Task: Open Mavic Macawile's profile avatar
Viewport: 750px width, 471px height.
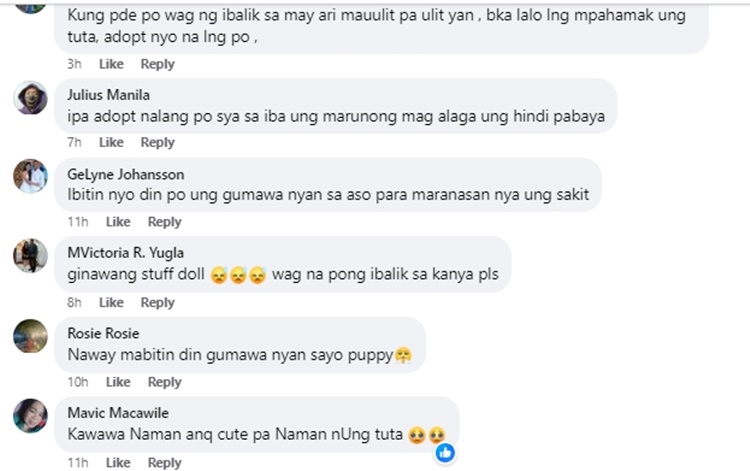Action: point(30,416)
